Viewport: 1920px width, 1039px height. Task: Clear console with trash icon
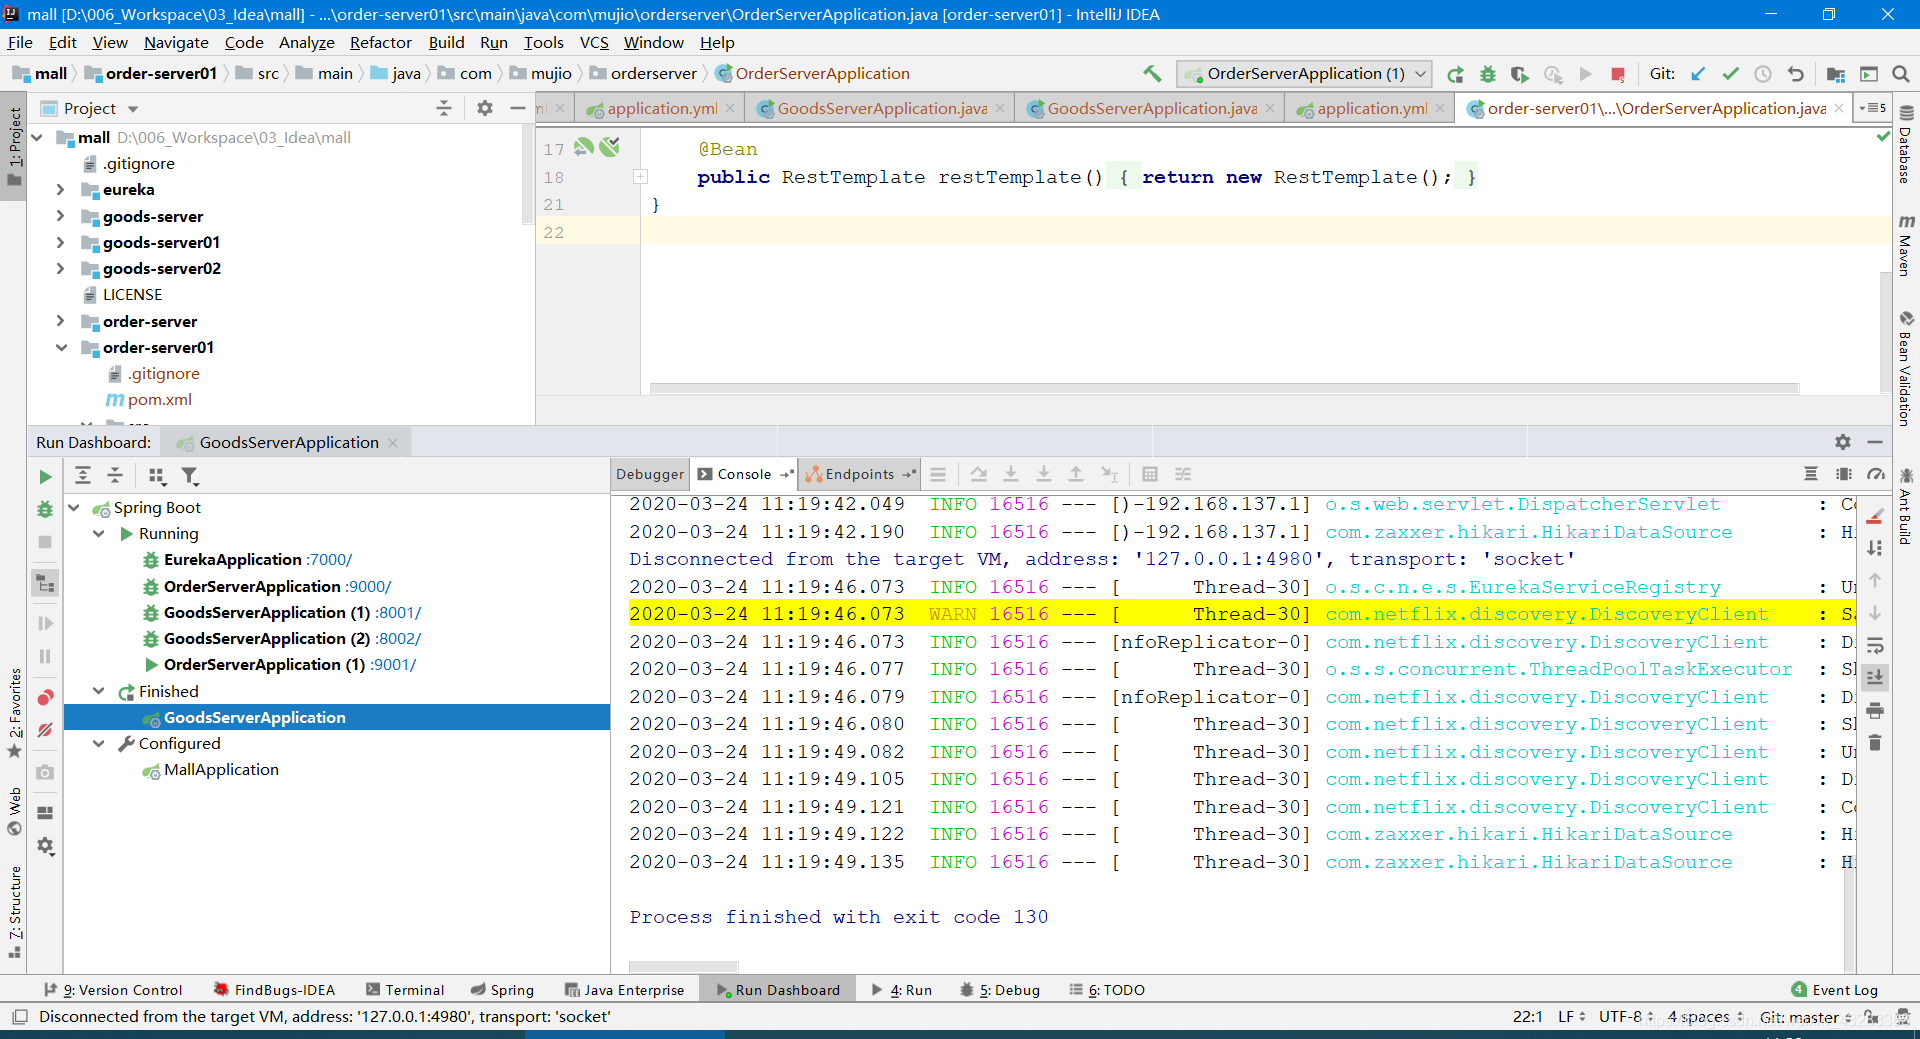click(x=1875, y=743)
